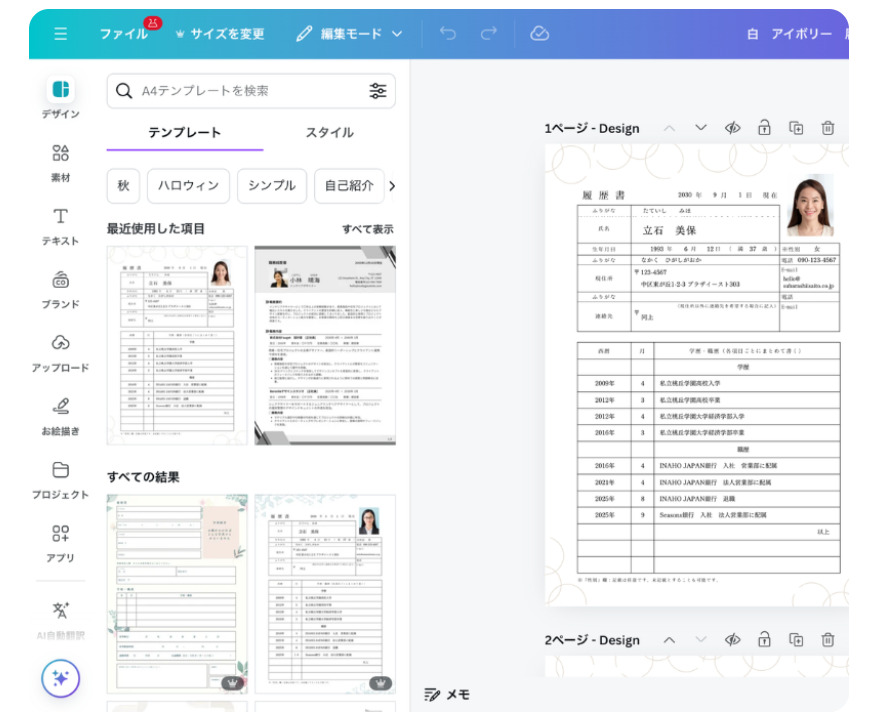This screenshot has height=727, width=888.
Task: Click the redo arrow icon
Action: [x=488, y=34]
